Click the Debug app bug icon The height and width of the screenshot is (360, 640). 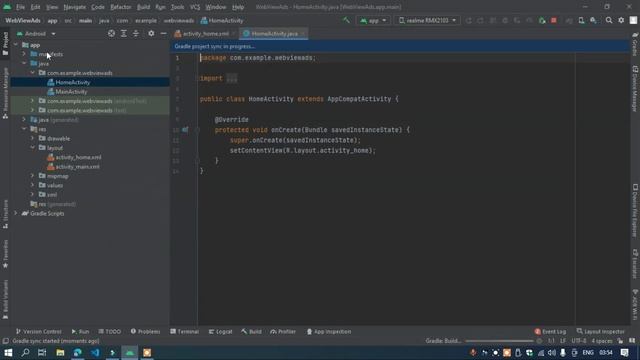pos(542,20)
